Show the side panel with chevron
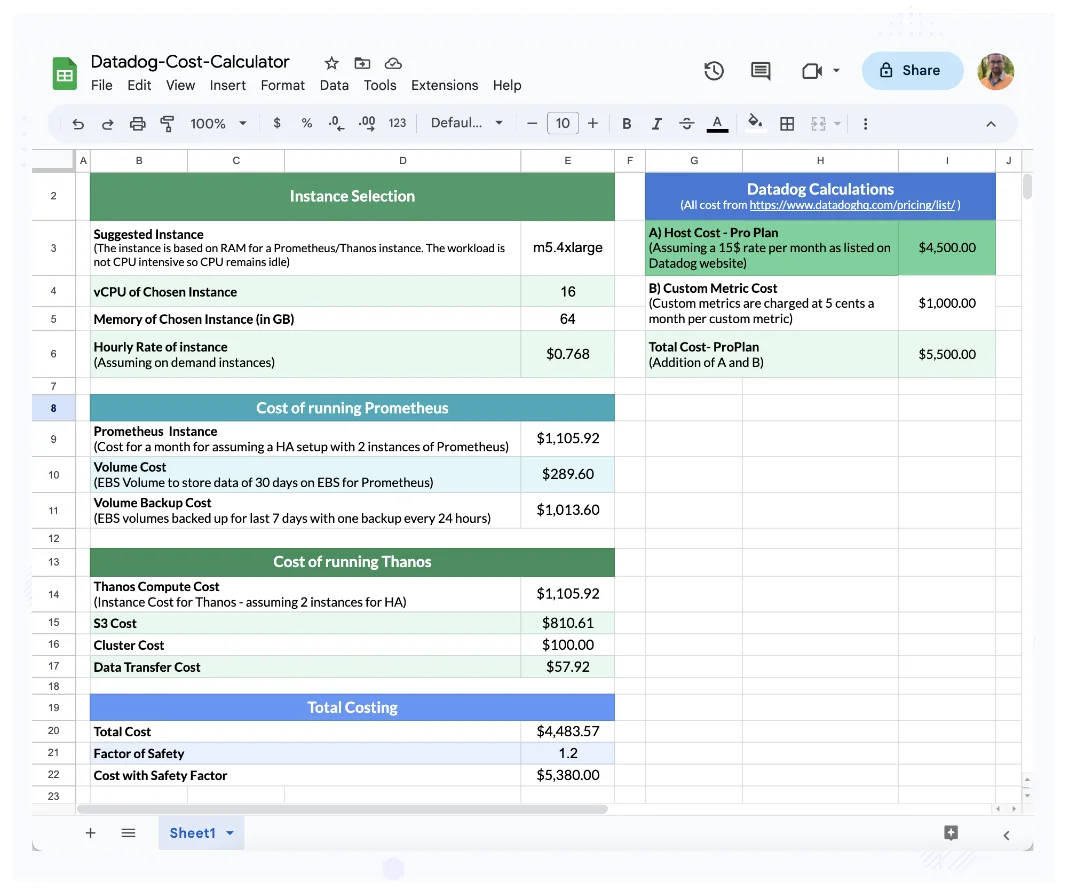 1007,835
